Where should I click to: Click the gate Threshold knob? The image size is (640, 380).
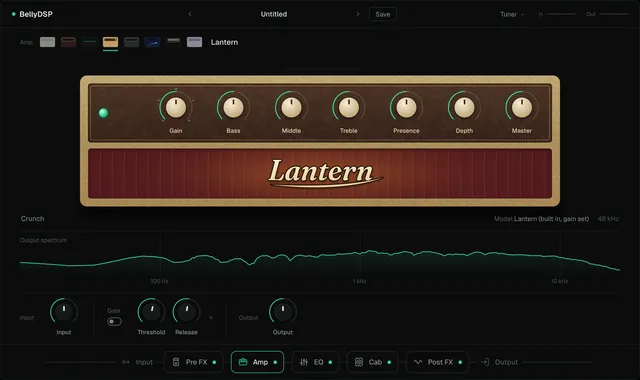tap(151, 312)
